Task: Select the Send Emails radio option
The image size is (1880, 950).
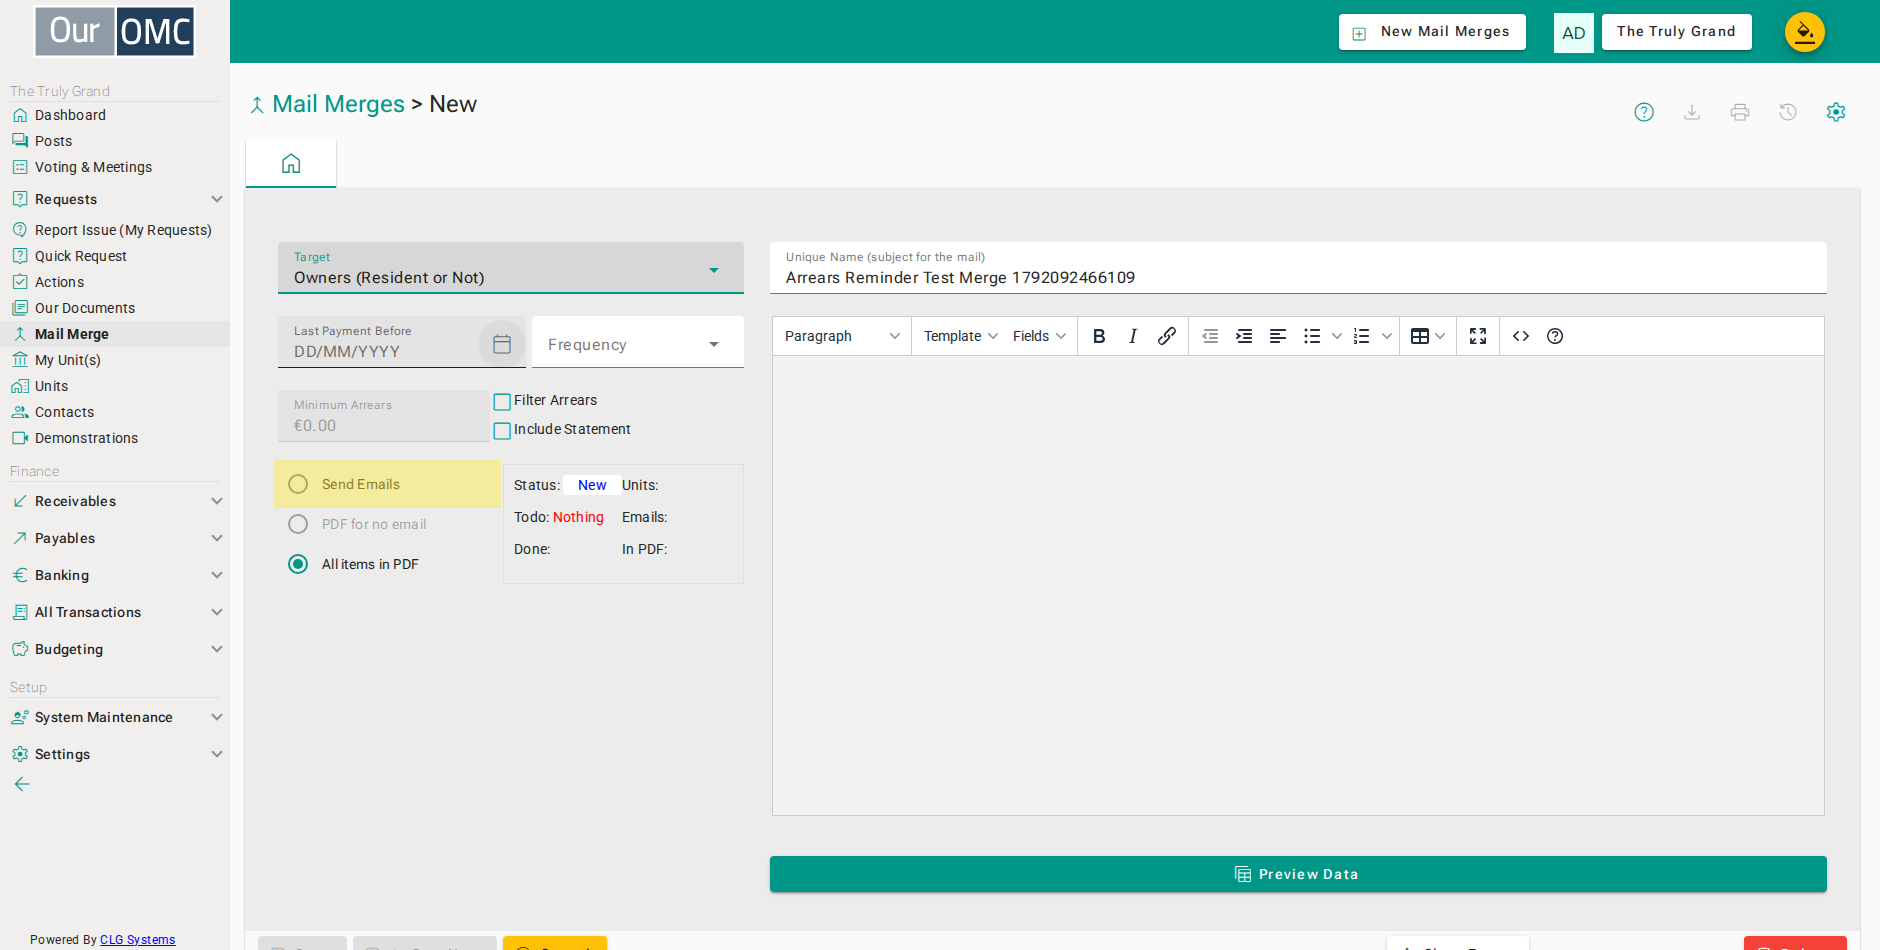Action: [x=298, y=484]
